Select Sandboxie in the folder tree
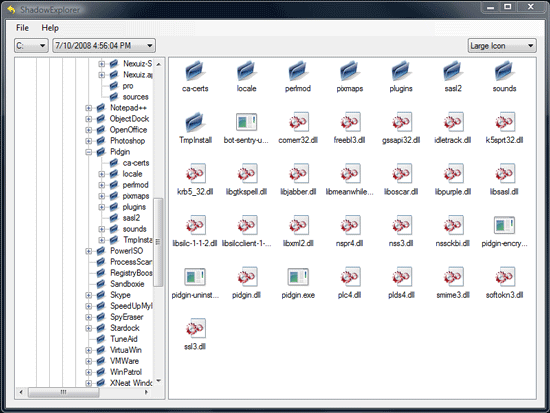550x413 pixels. click(127, 284)
